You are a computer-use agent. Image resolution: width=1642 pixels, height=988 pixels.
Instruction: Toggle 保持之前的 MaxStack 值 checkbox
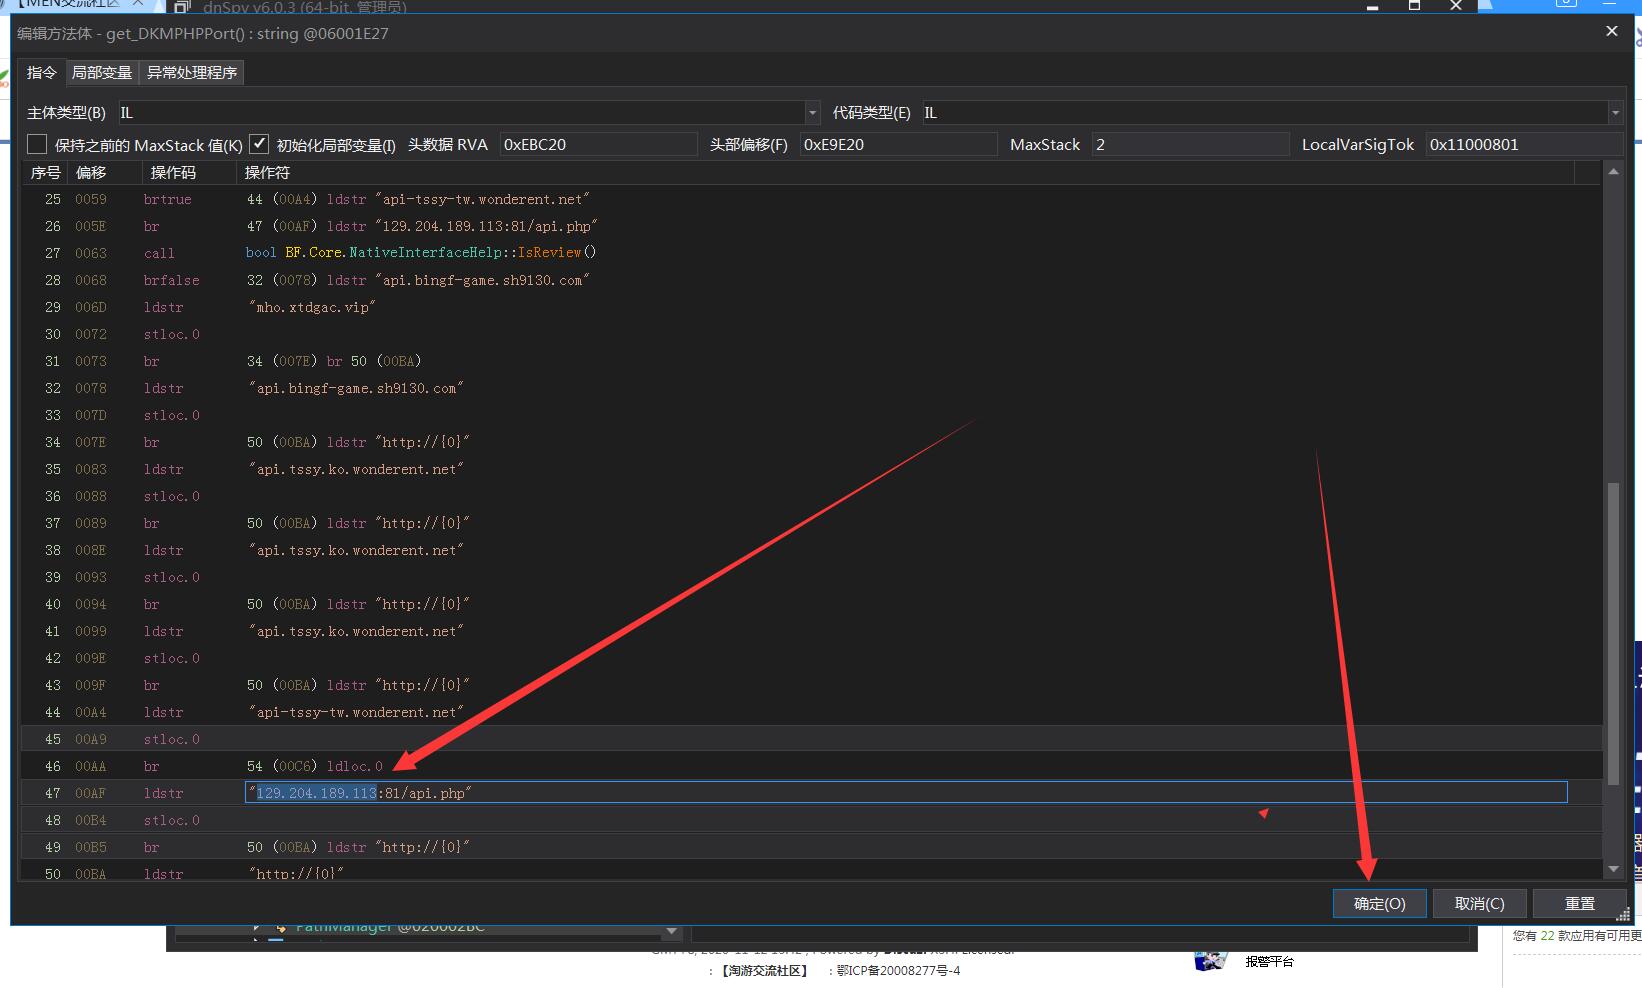(x=37, y=144)
